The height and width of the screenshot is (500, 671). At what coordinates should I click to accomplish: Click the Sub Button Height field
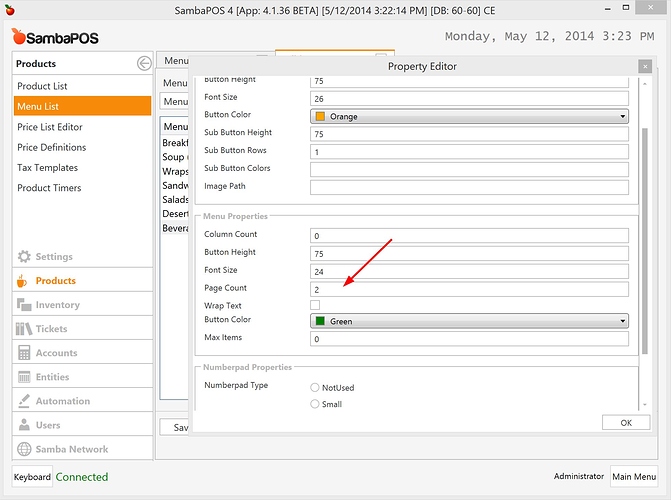(469, 134)
